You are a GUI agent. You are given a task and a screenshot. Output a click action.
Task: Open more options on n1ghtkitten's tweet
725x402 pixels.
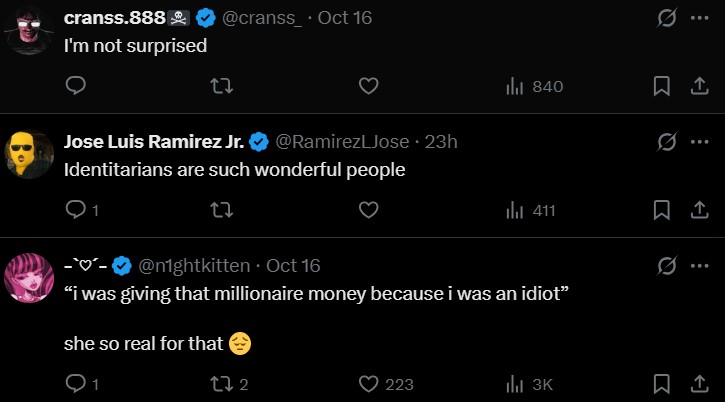(699, 266)
